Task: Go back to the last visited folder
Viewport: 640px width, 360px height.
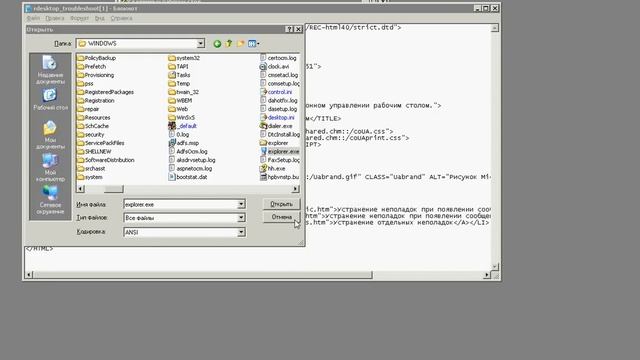Action: coord(217,44)
